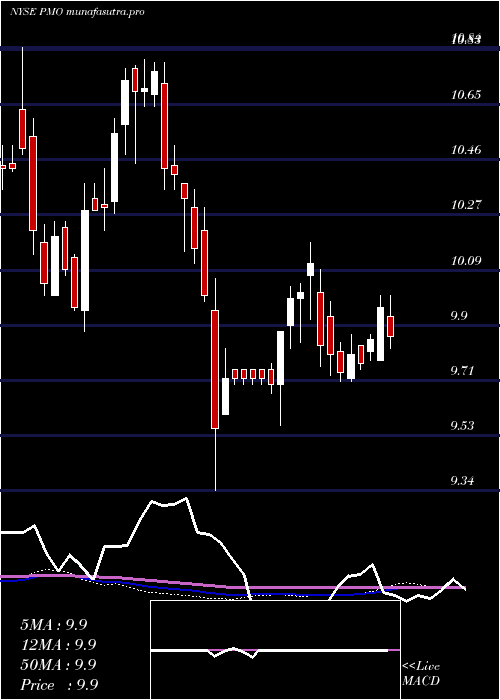Screen dimensions: 500x700
Task: Click the 9.71 price axis label
Action: [462, 371]
